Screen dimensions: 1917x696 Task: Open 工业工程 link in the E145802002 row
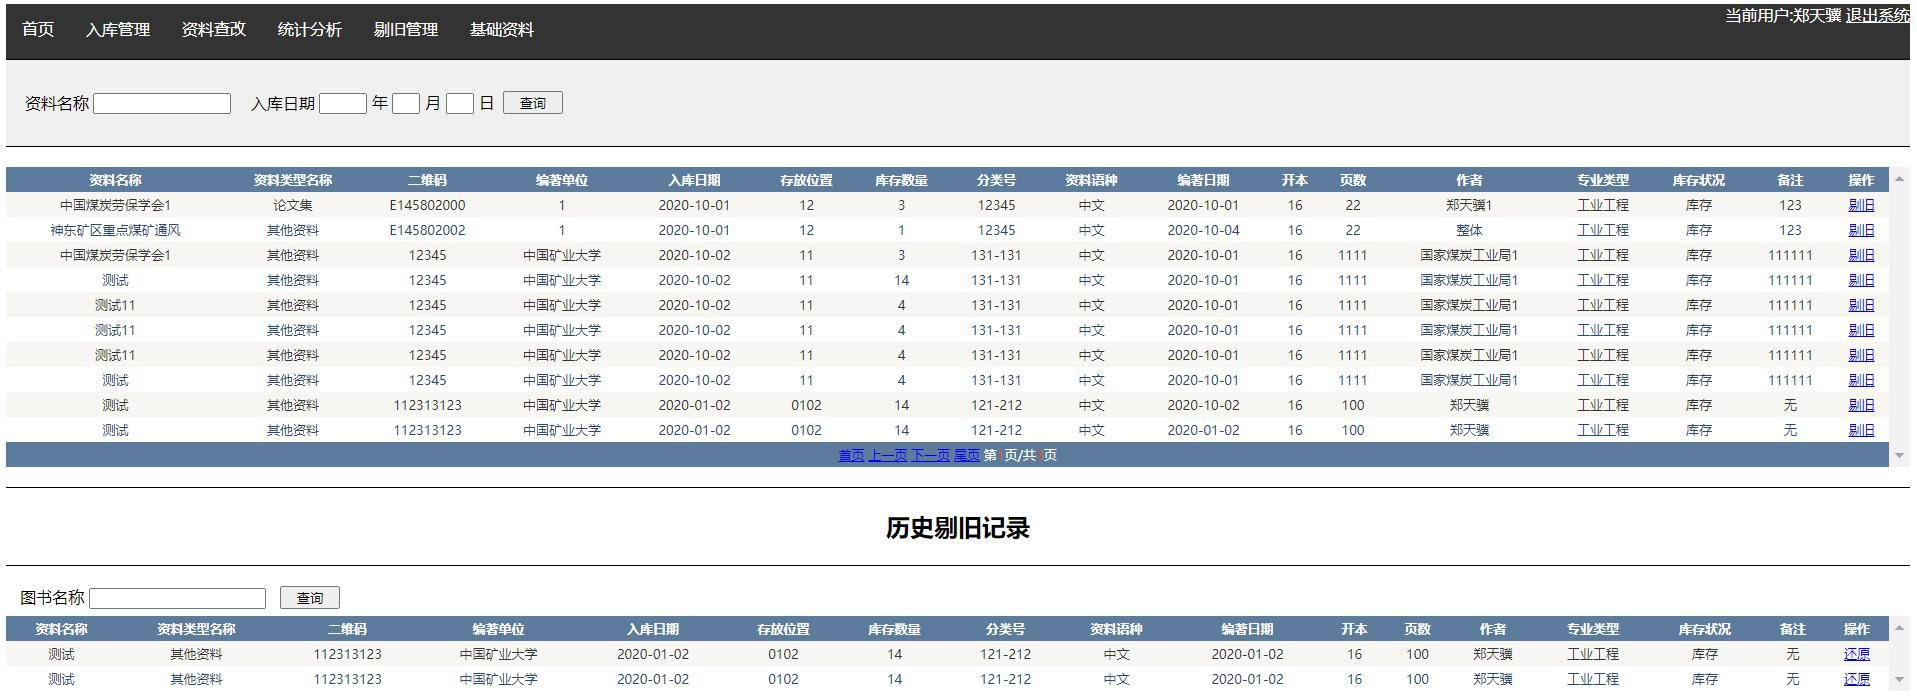[x=1603, y=230]
